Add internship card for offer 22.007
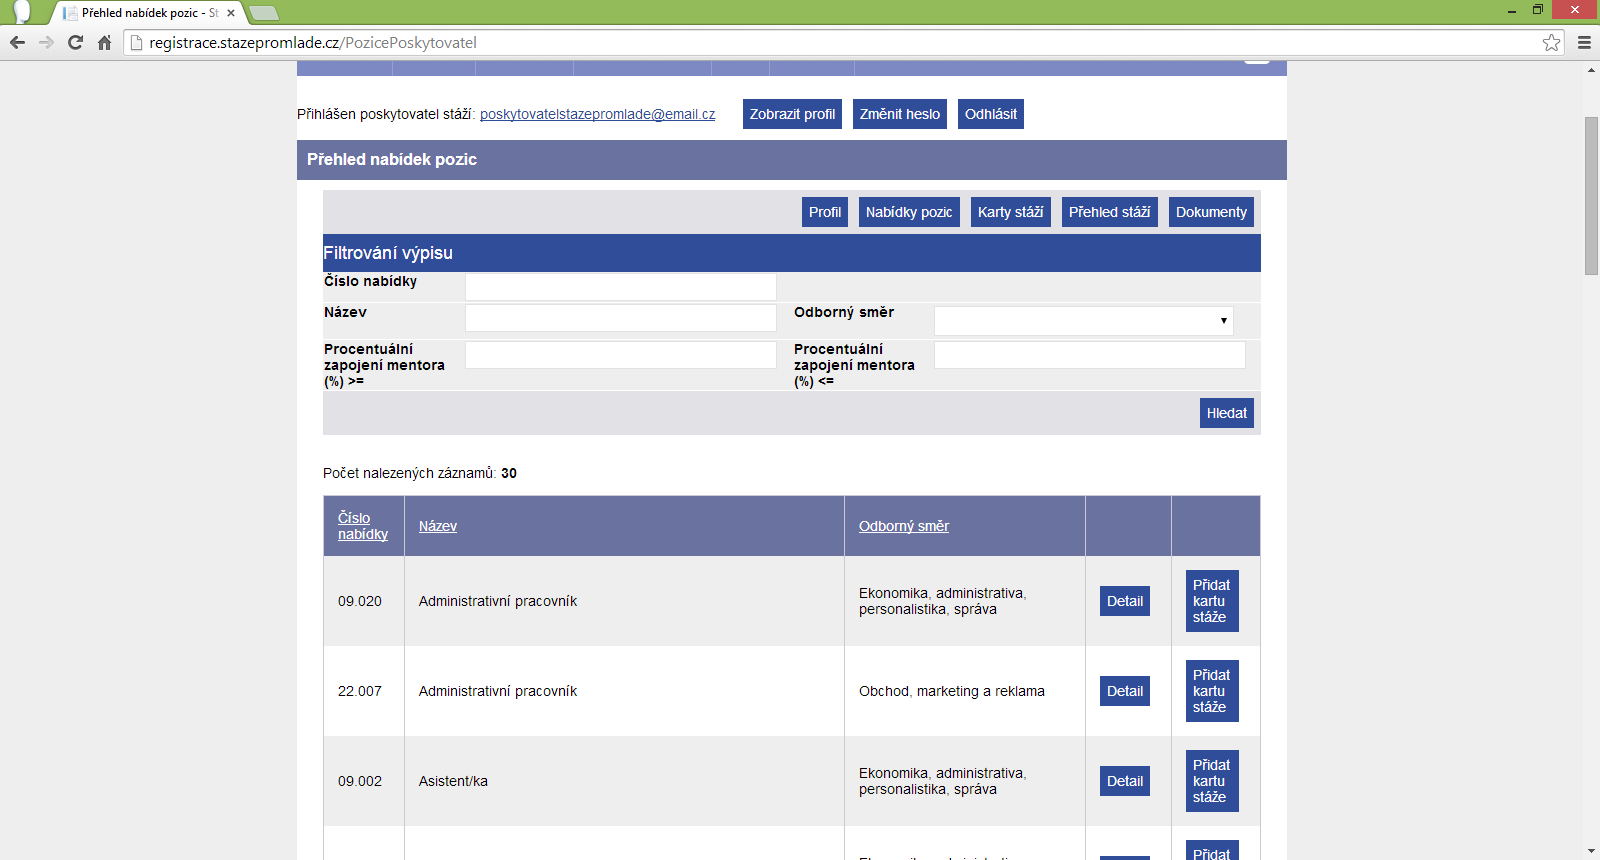The image size is (1600, 860). tap(1212, 691)
